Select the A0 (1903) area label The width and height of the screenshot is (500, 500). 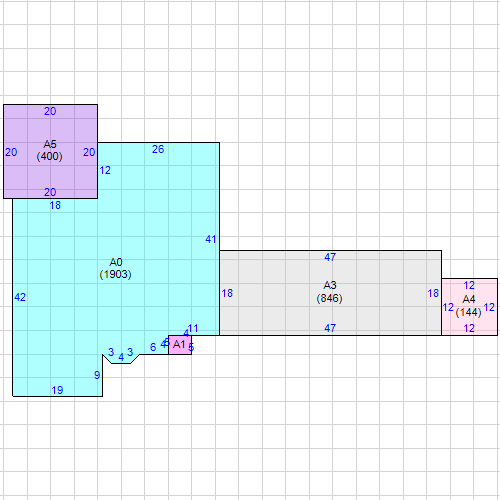point(115,268)
